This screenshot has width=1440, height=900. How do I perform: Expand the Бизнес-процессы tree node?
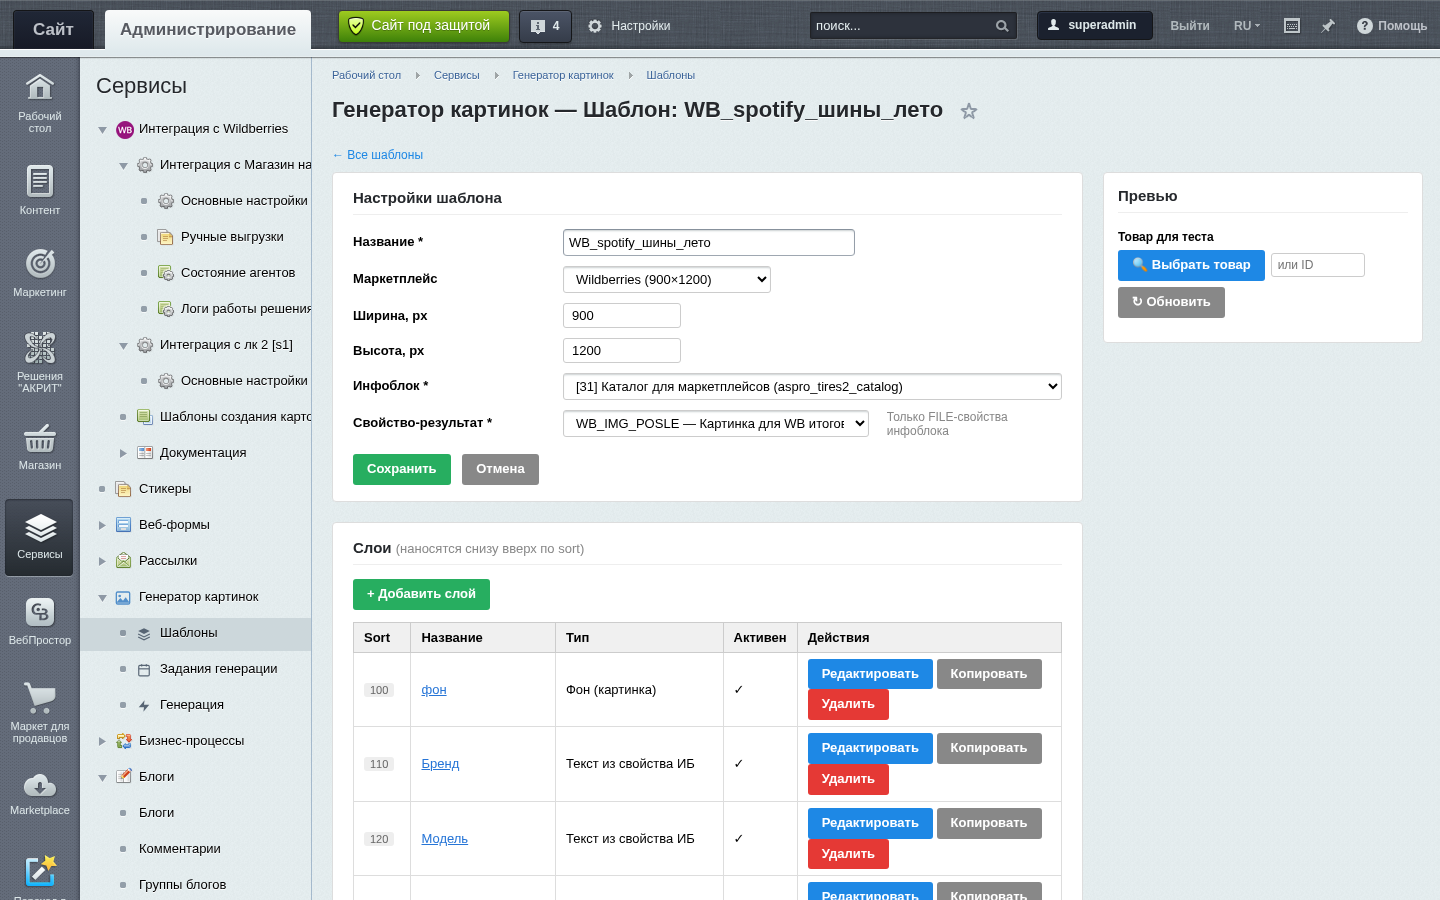click(102, 741)
